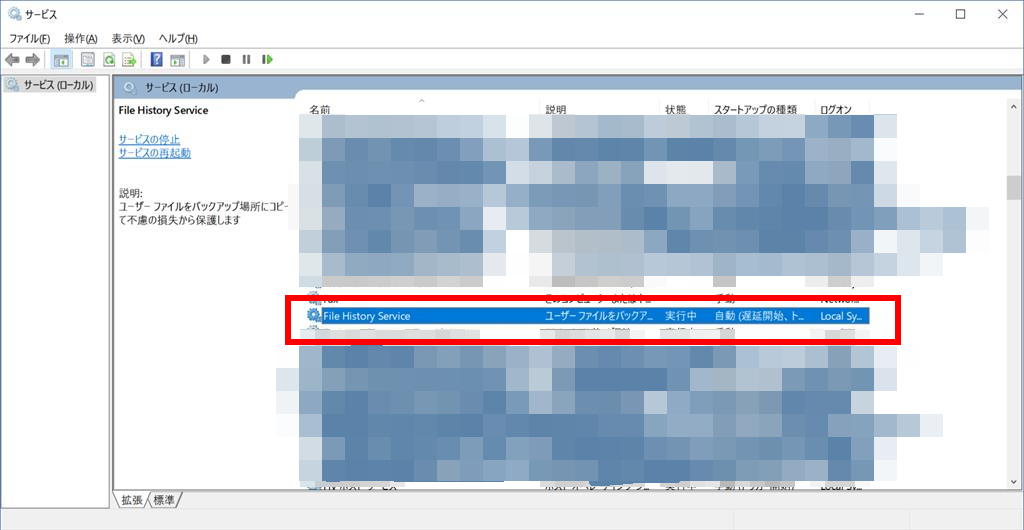Sort by the 名前 column header

tap(320, 109)
